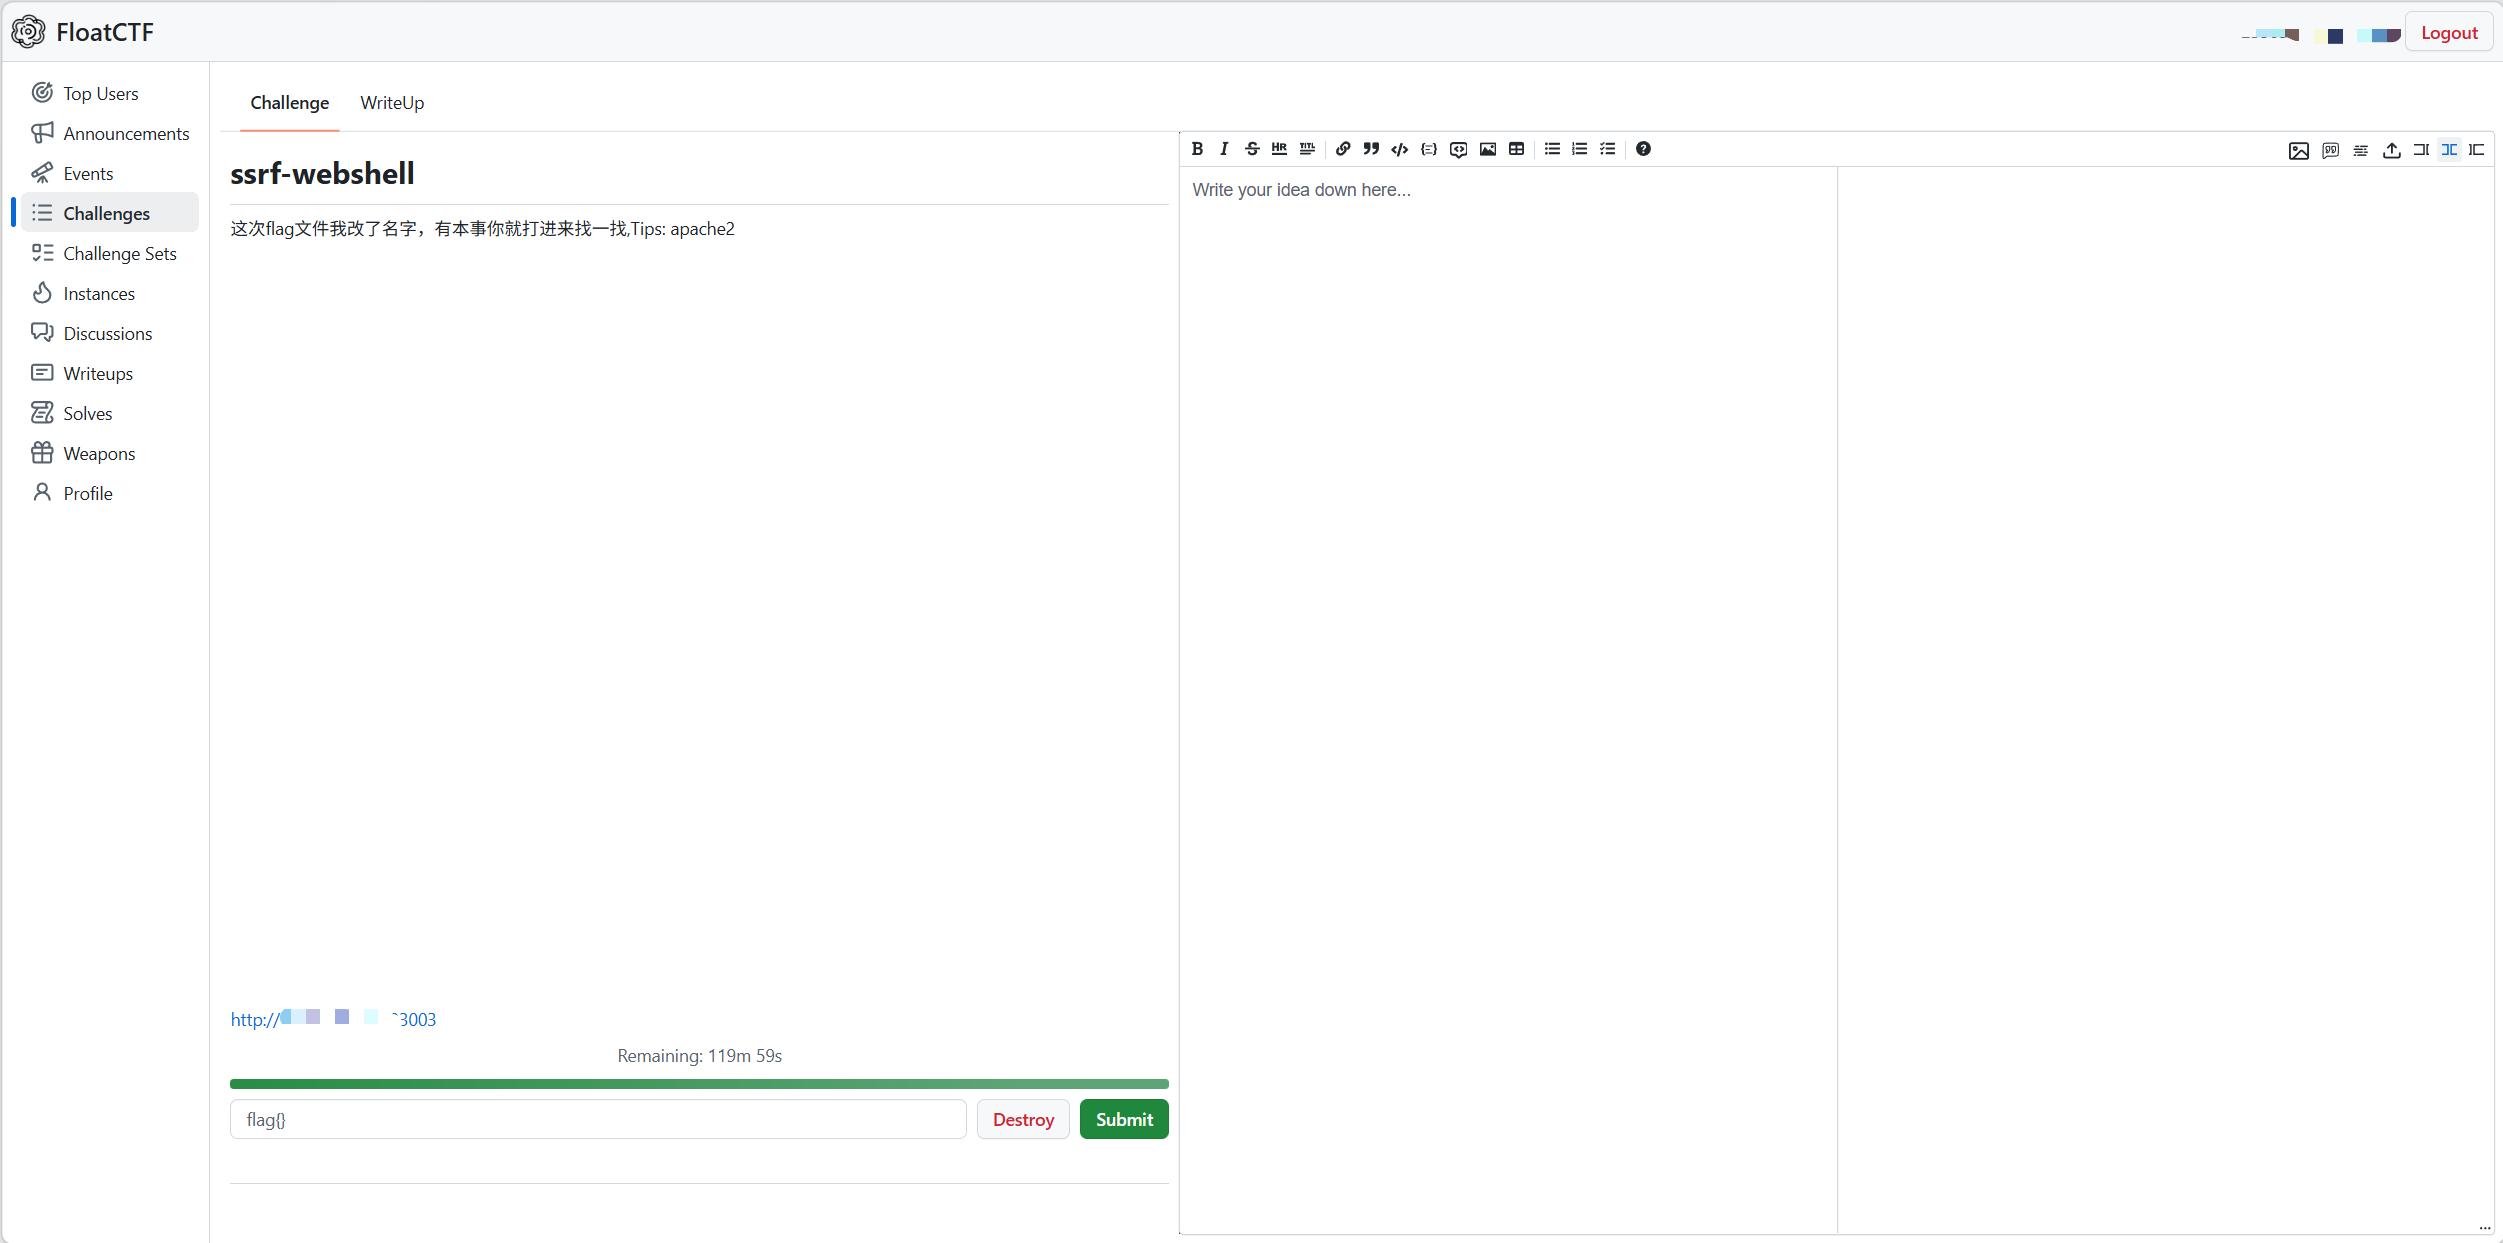Go to Profile page

point(109,493)
